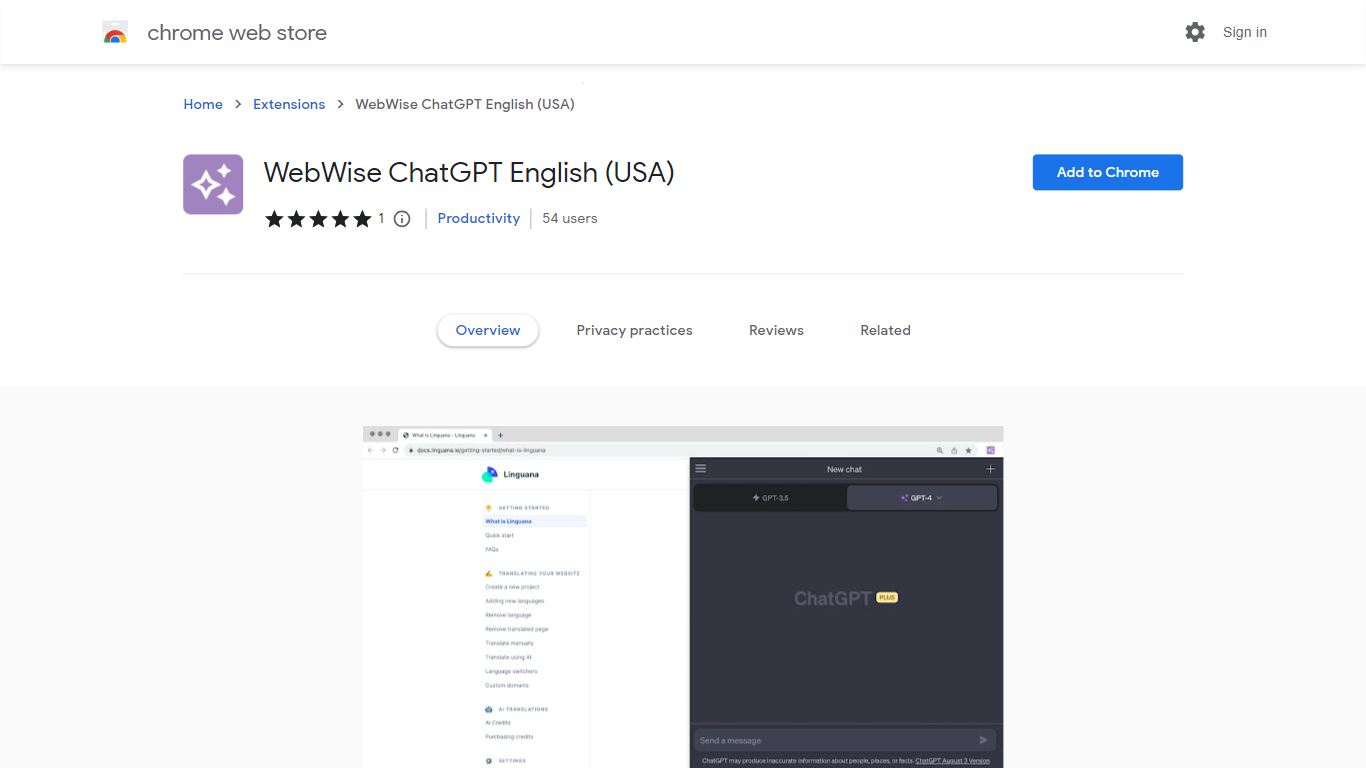Click the Sign in link
Viewport: 1366px width, 768px height.
click(1244, 32)
